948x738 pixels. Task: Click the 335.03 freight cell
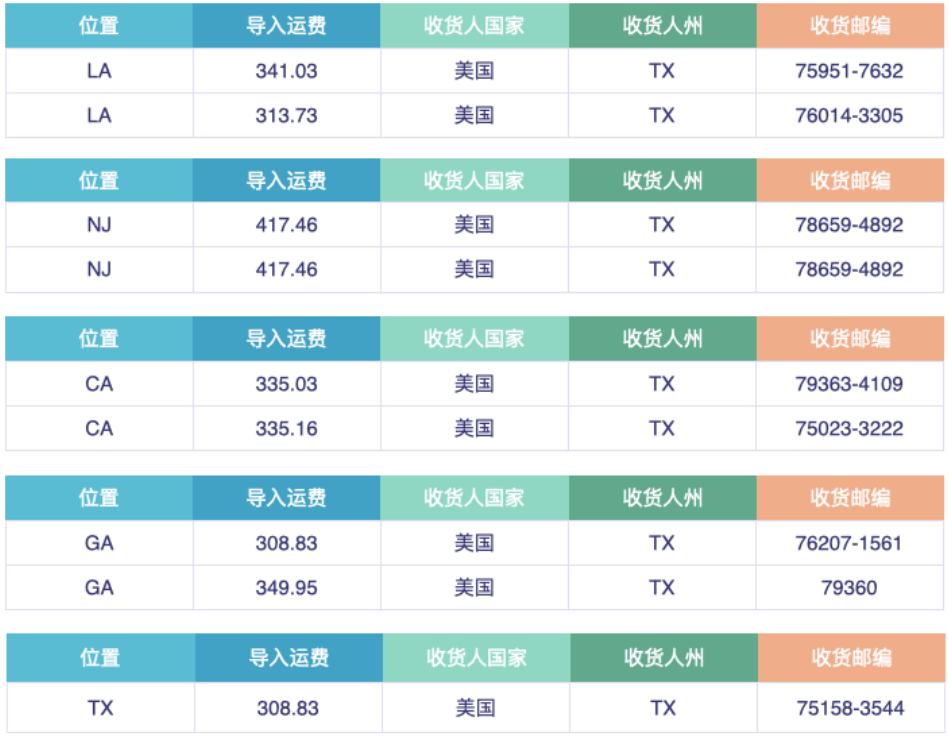tap(286, 384)
